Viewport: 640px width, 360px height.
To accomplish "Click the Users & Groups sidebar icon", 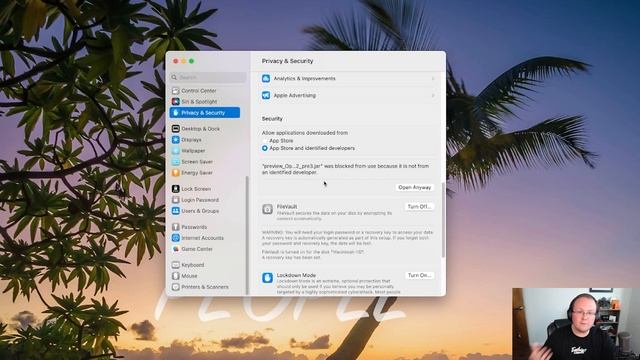I will click(x=176, y=211).
